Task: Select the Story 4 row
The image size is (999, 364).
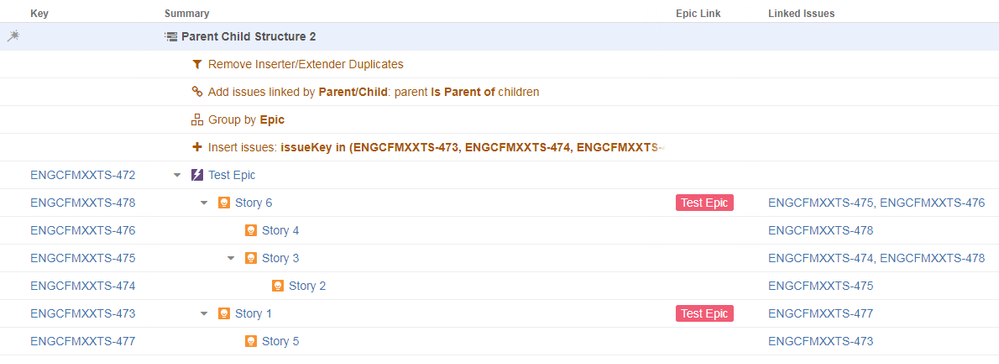Action: [500, 230]
